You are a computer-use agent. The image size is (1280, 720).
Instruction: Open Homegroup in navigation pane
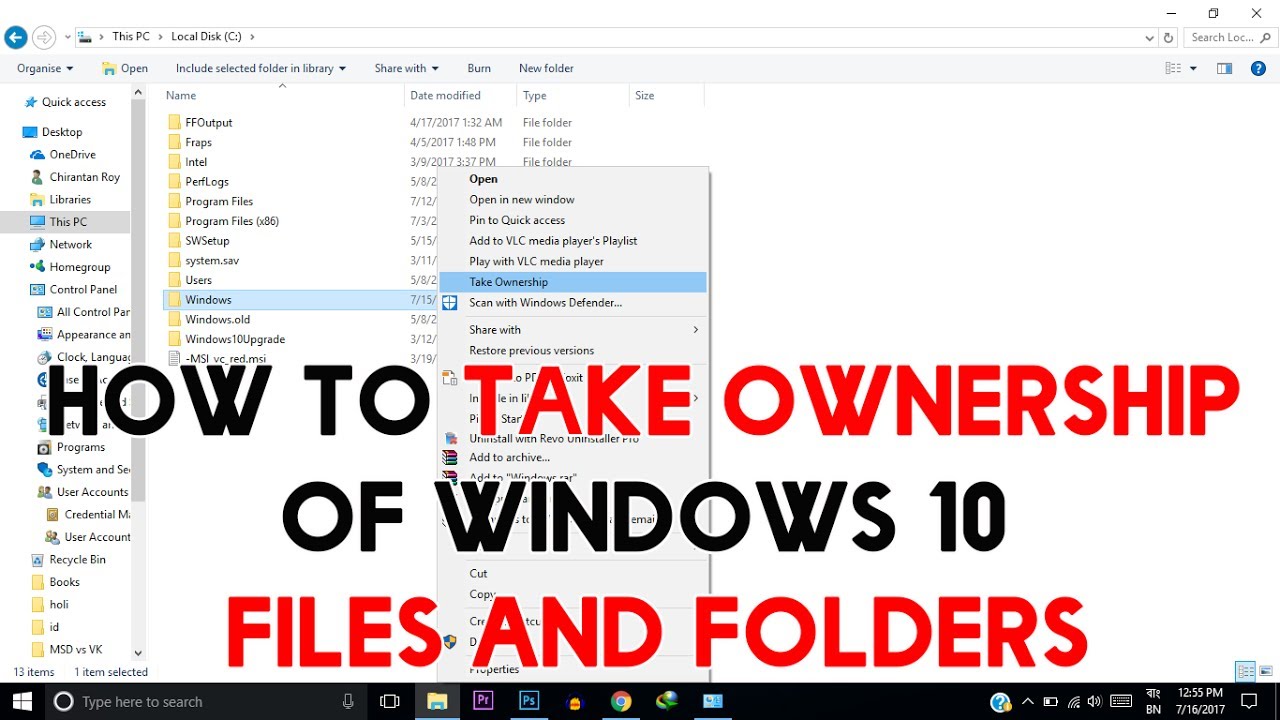tap(80, 267)
